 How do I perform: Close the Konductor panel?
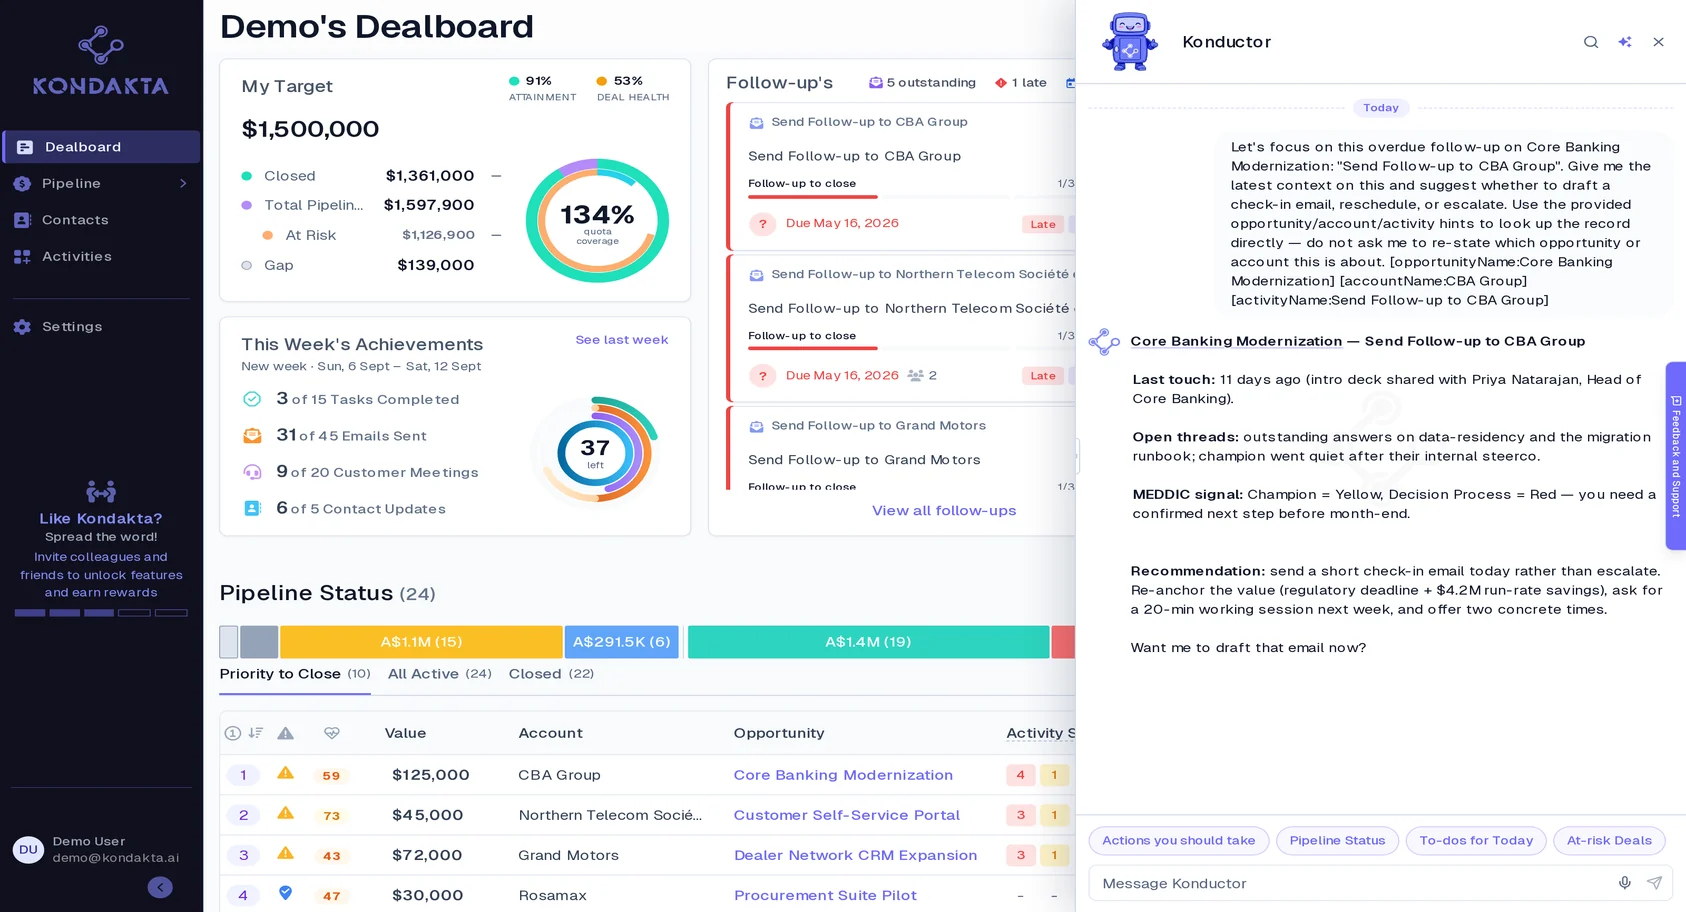click(x=1658, y=42)
